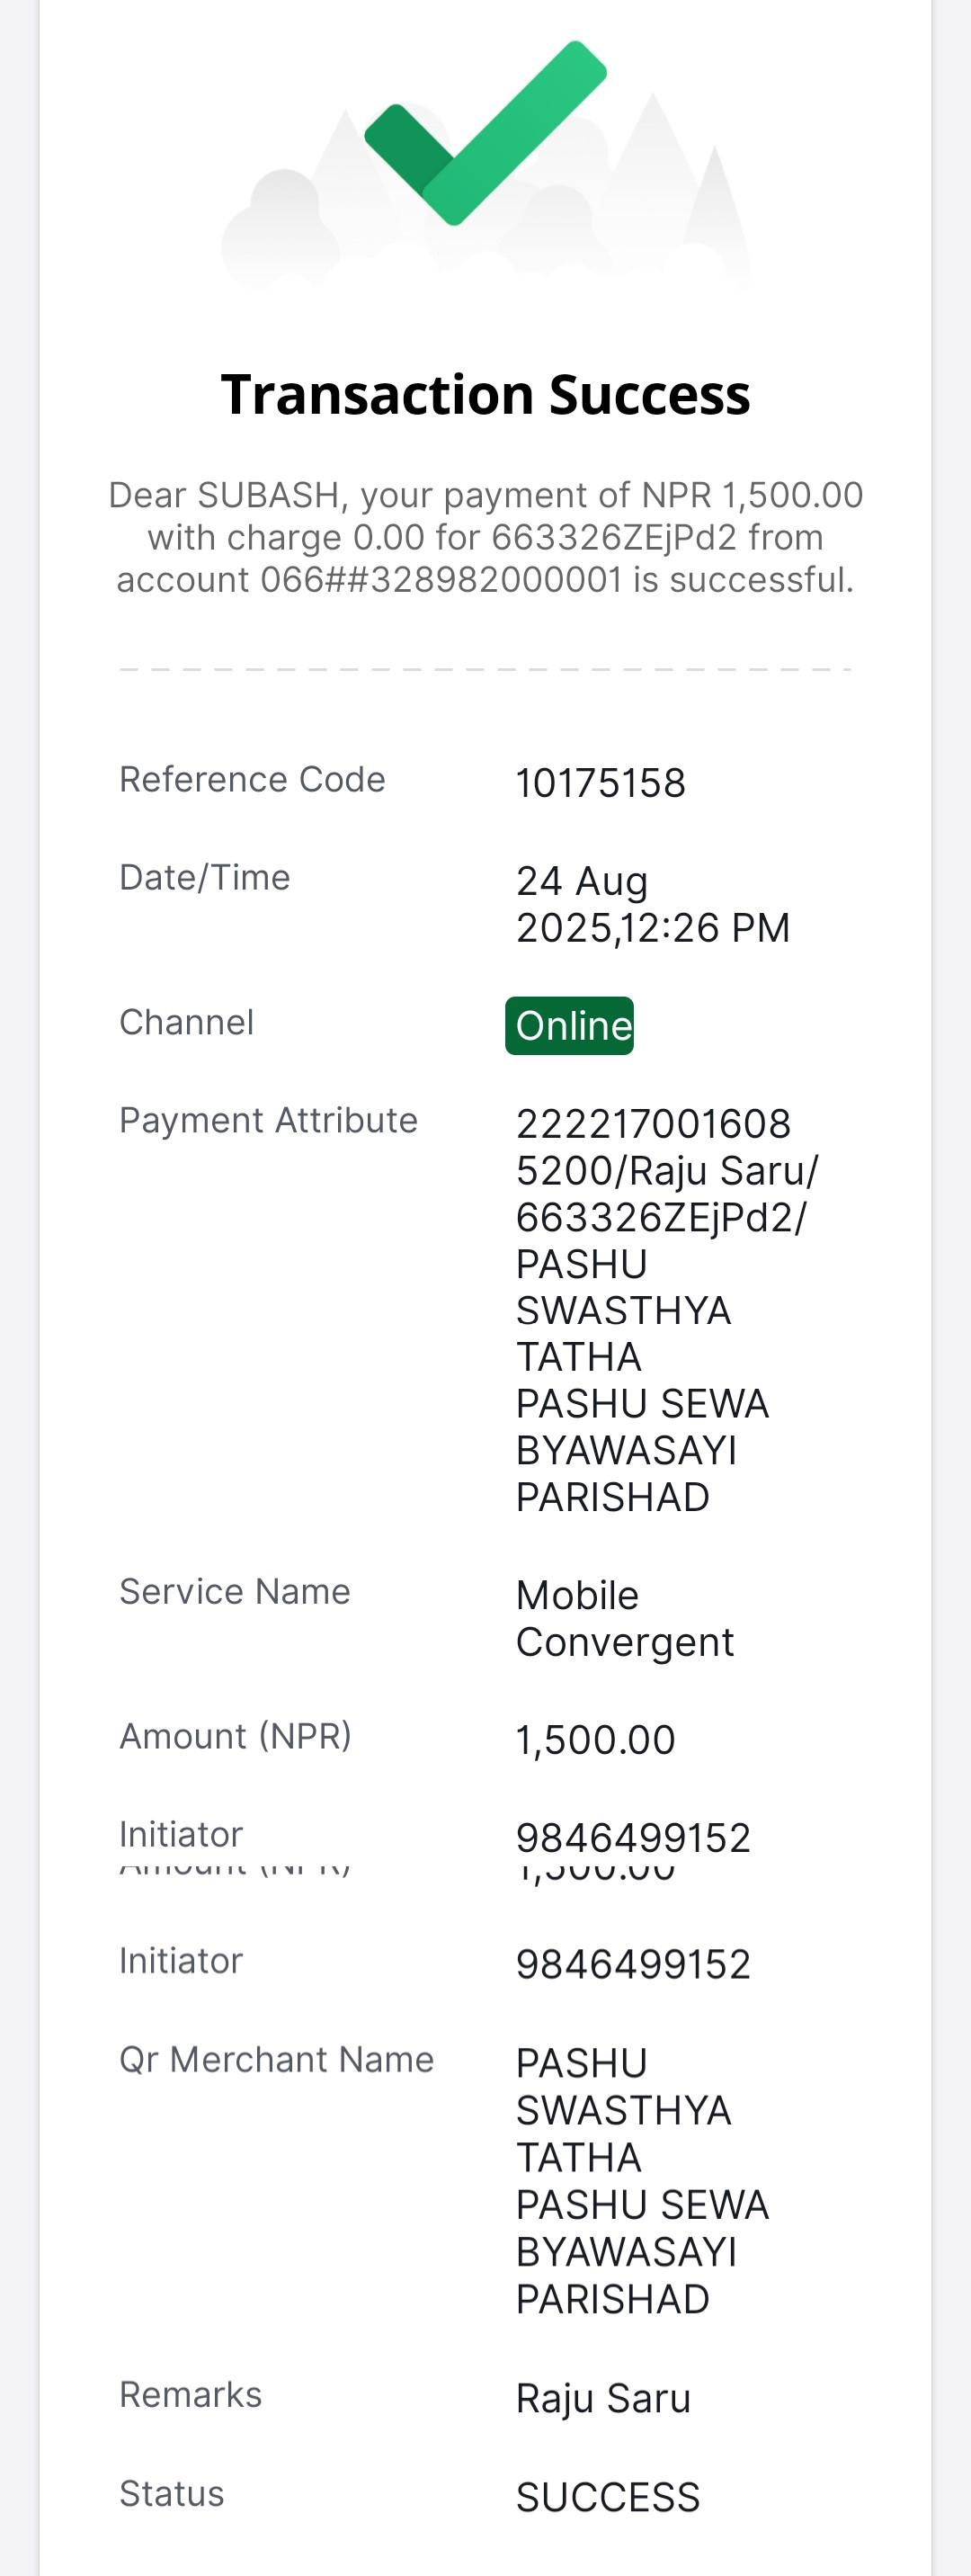Tap the Date/Time value 24 Aug 2025
Viewport: 971px width, 2576px height.
click(652, 904)
